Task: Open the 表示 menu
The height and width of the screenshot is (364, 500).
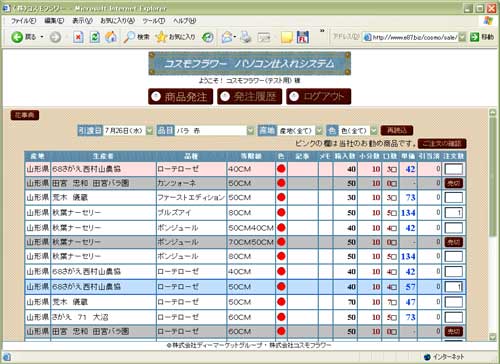Action: click(x=82, y=21)
